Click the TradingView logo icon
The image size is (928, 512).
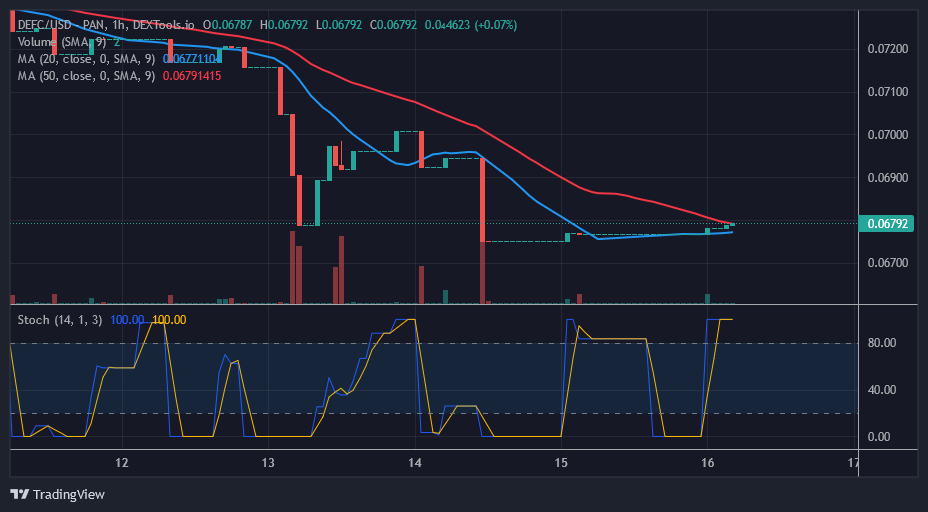20,494
